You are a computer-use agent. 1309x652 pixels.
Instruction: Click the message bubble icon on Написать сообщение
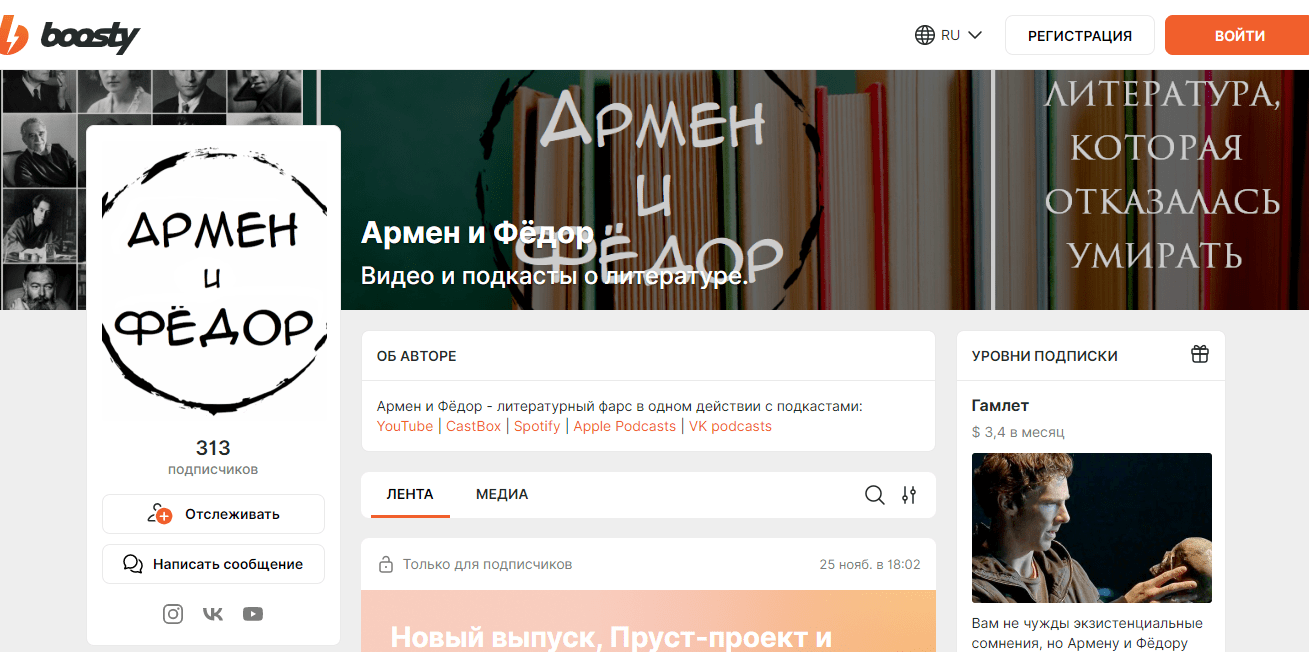click(132, 563)
